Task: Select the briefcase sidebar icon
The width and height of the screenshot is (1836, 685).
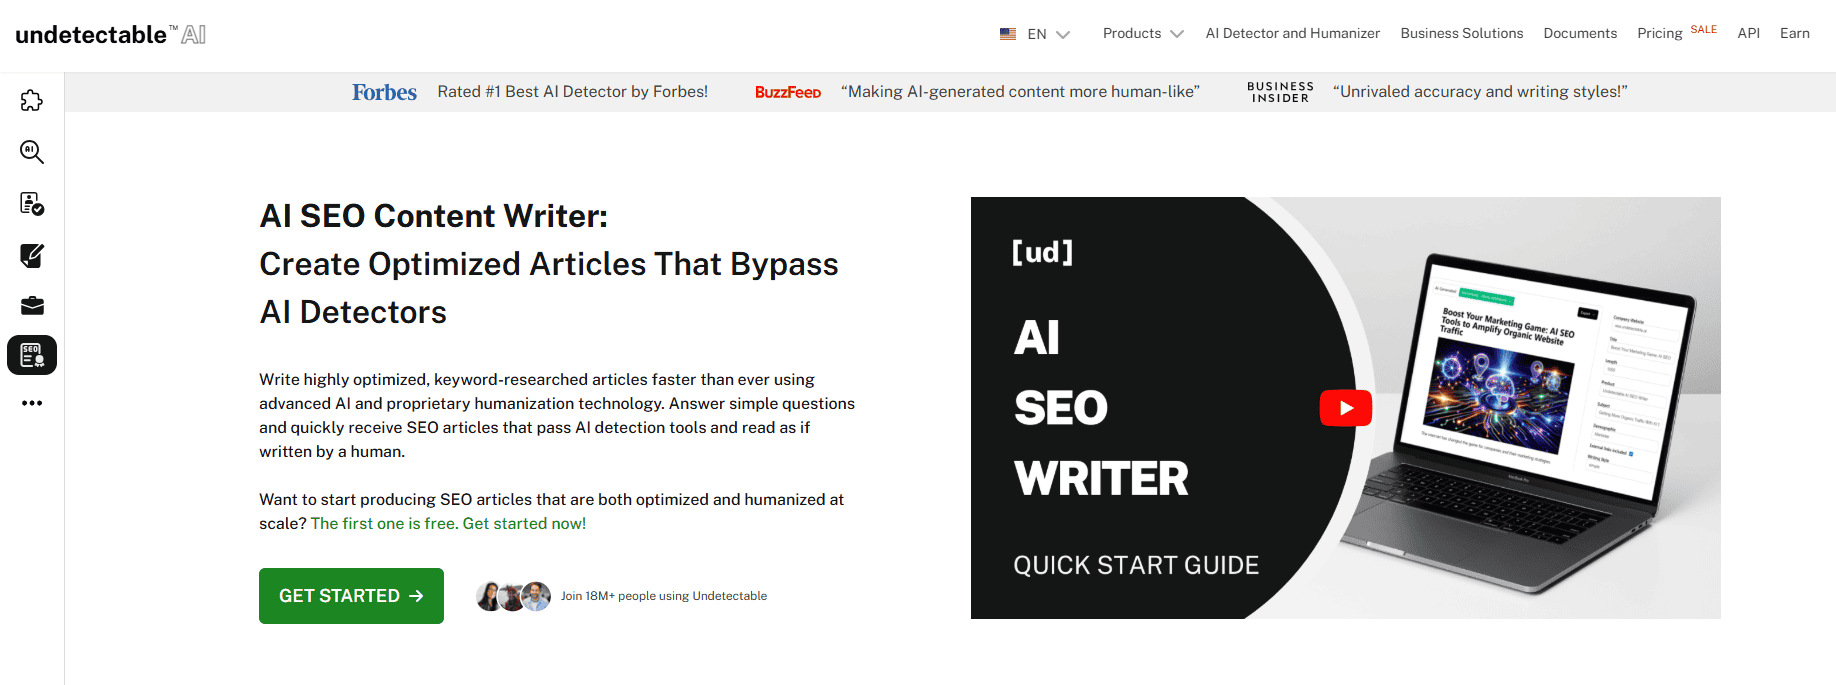Action: point(32,306)
